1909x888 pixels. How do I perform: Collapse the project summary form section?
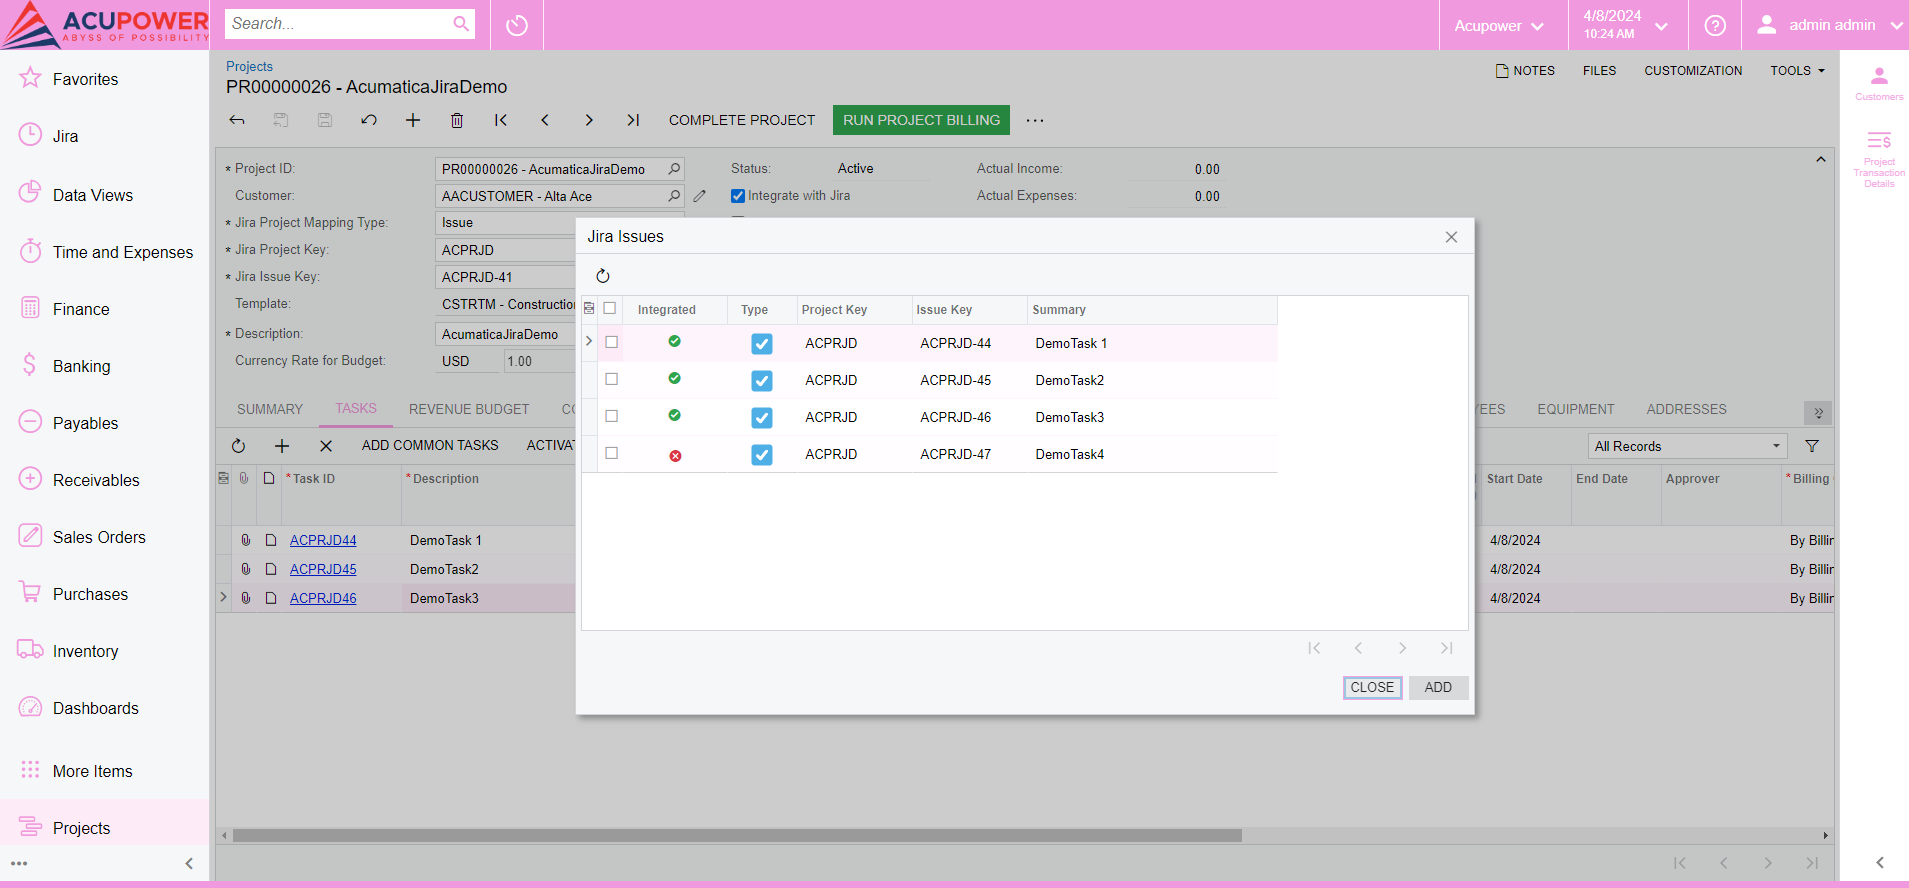1820,159
